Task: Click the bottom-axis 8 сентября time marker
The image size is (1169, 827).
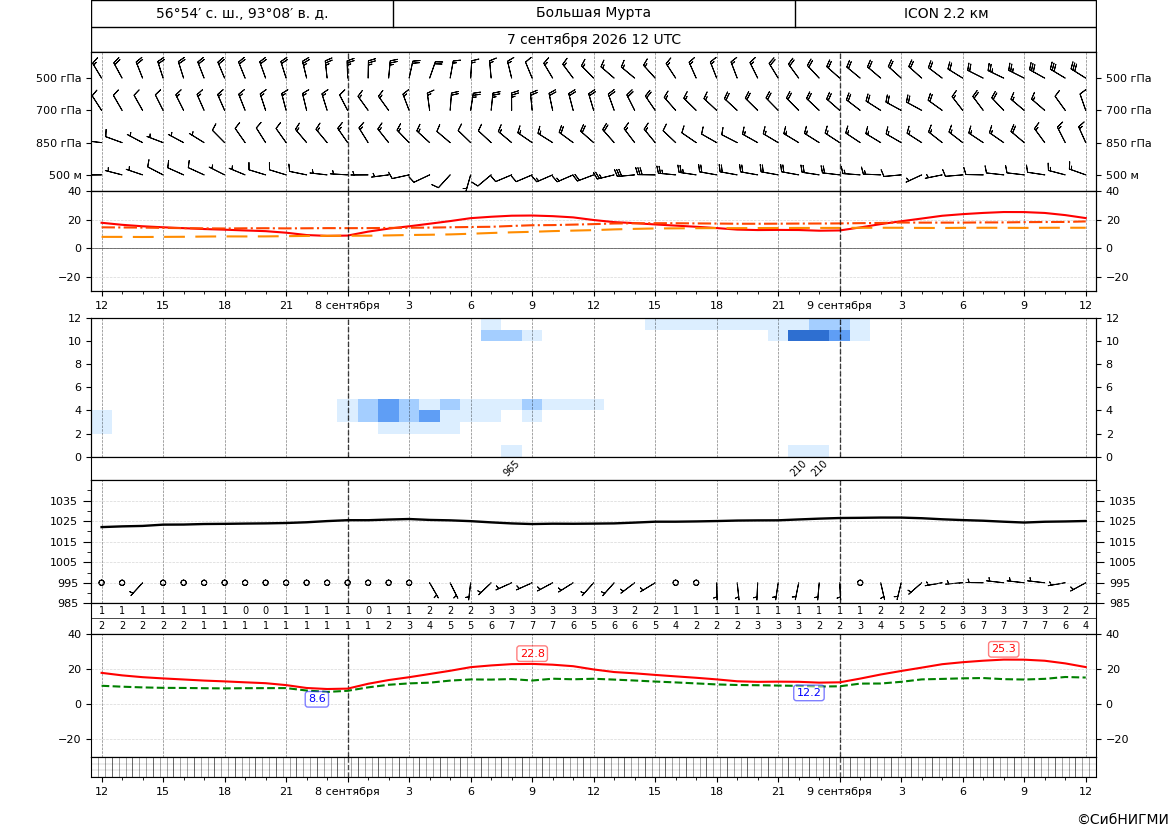Action: click(x=347, y=791)
